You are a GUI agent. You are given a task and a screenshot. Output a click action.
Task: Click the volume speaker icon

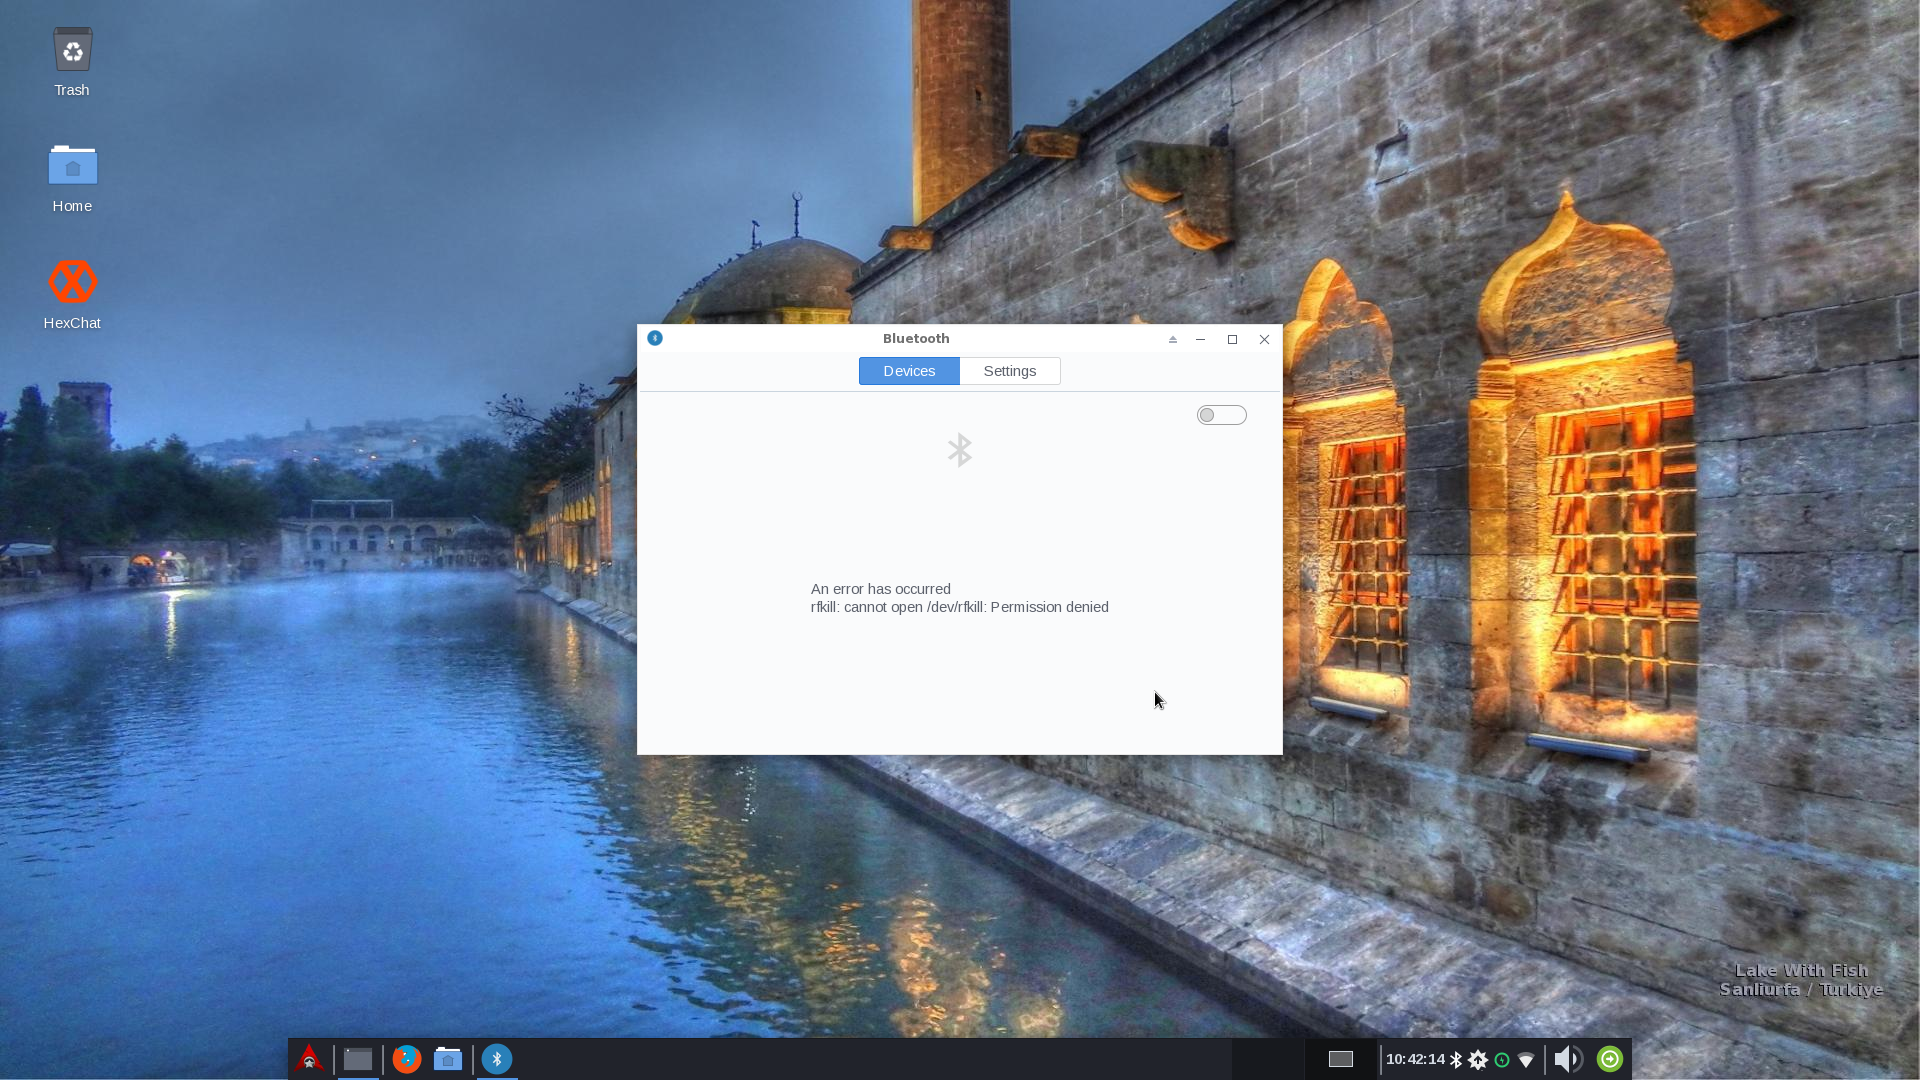[1568, 1059]
